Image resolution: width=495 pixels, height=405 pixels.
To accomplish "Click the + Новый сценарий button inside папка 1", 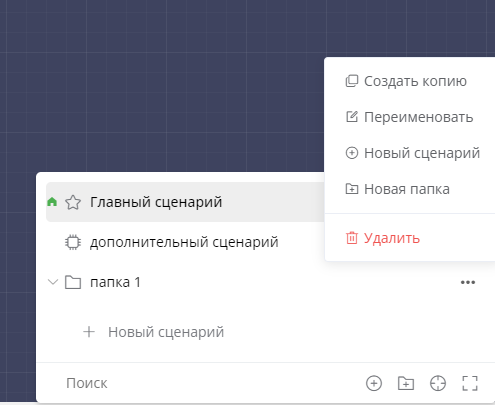I will point(153,332).
